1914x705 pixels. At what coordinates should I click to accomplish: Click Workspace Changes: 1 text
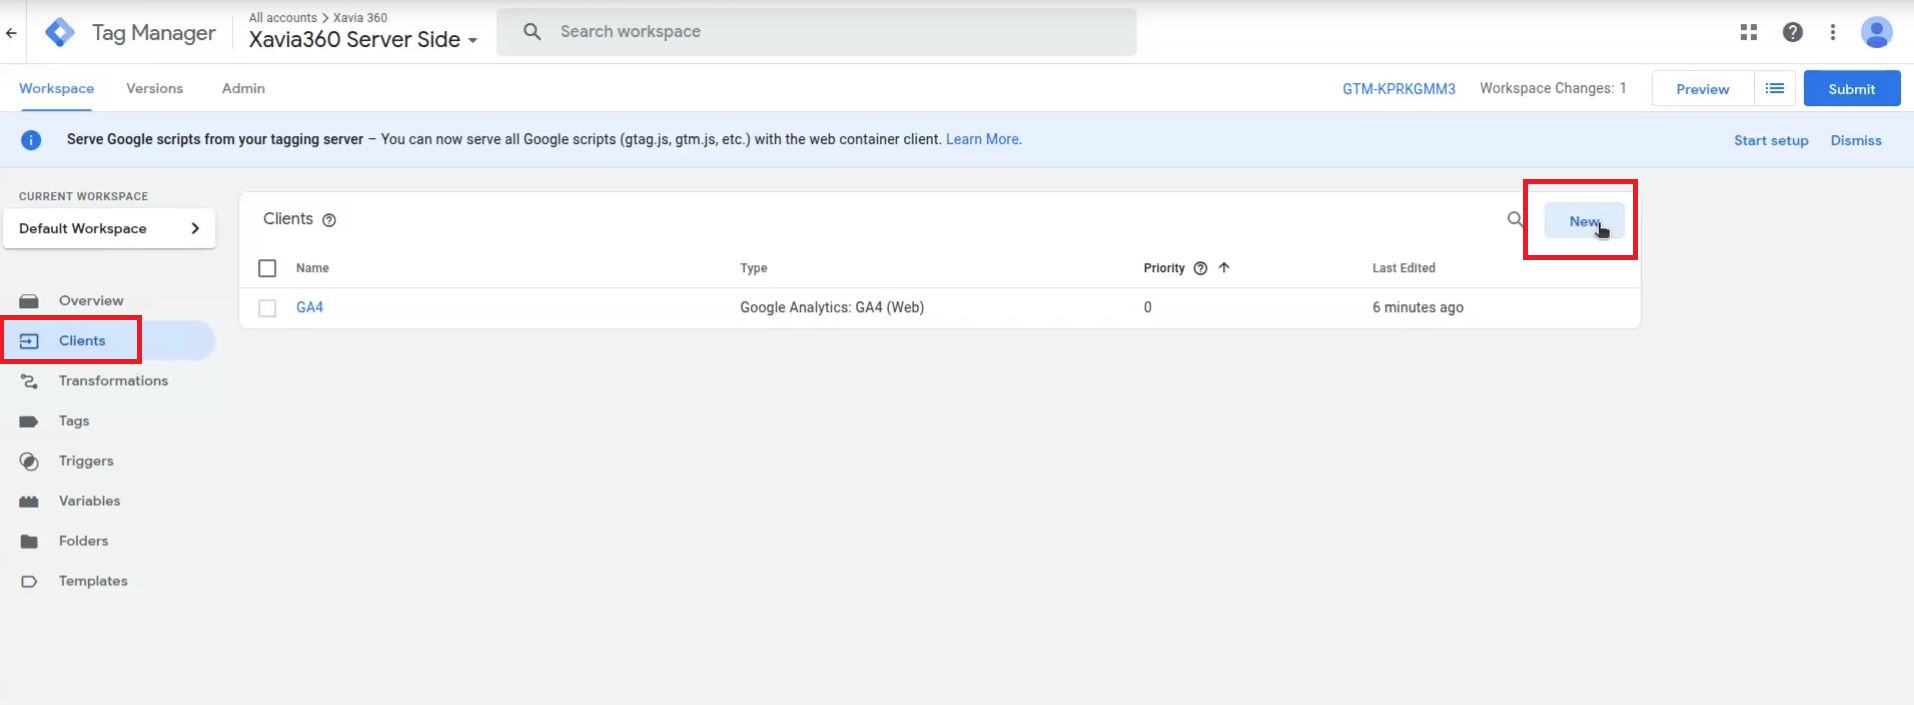[x=1553, y=89]
